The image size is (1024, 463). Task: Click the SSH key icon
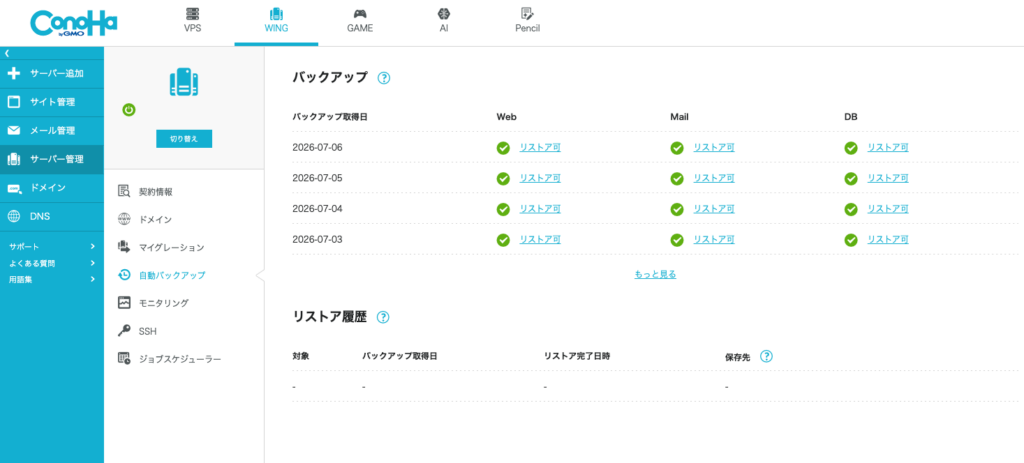(124, 331)
